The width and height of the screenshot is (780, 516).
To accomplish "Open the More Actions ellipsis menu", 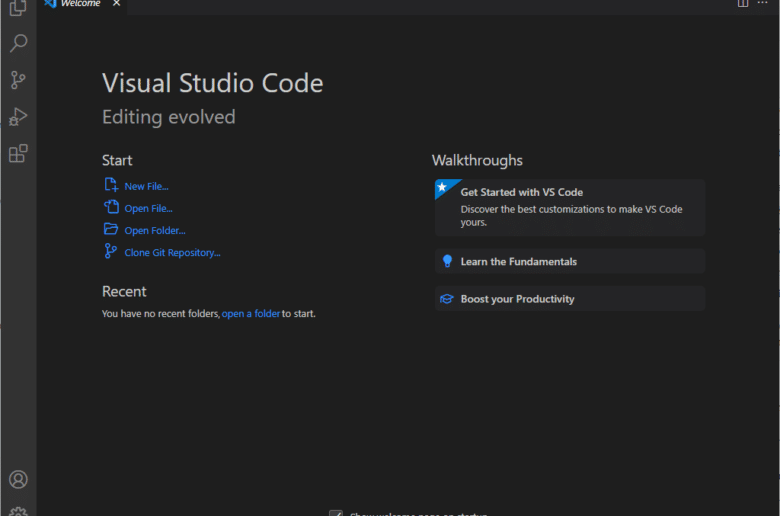I will click(x=763, y=3).
